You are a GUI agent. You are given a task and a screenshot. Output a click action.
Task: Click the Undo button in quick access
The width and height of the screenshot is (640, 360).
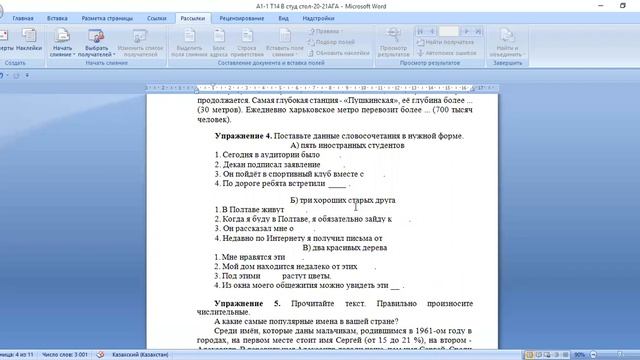[2, 76]
